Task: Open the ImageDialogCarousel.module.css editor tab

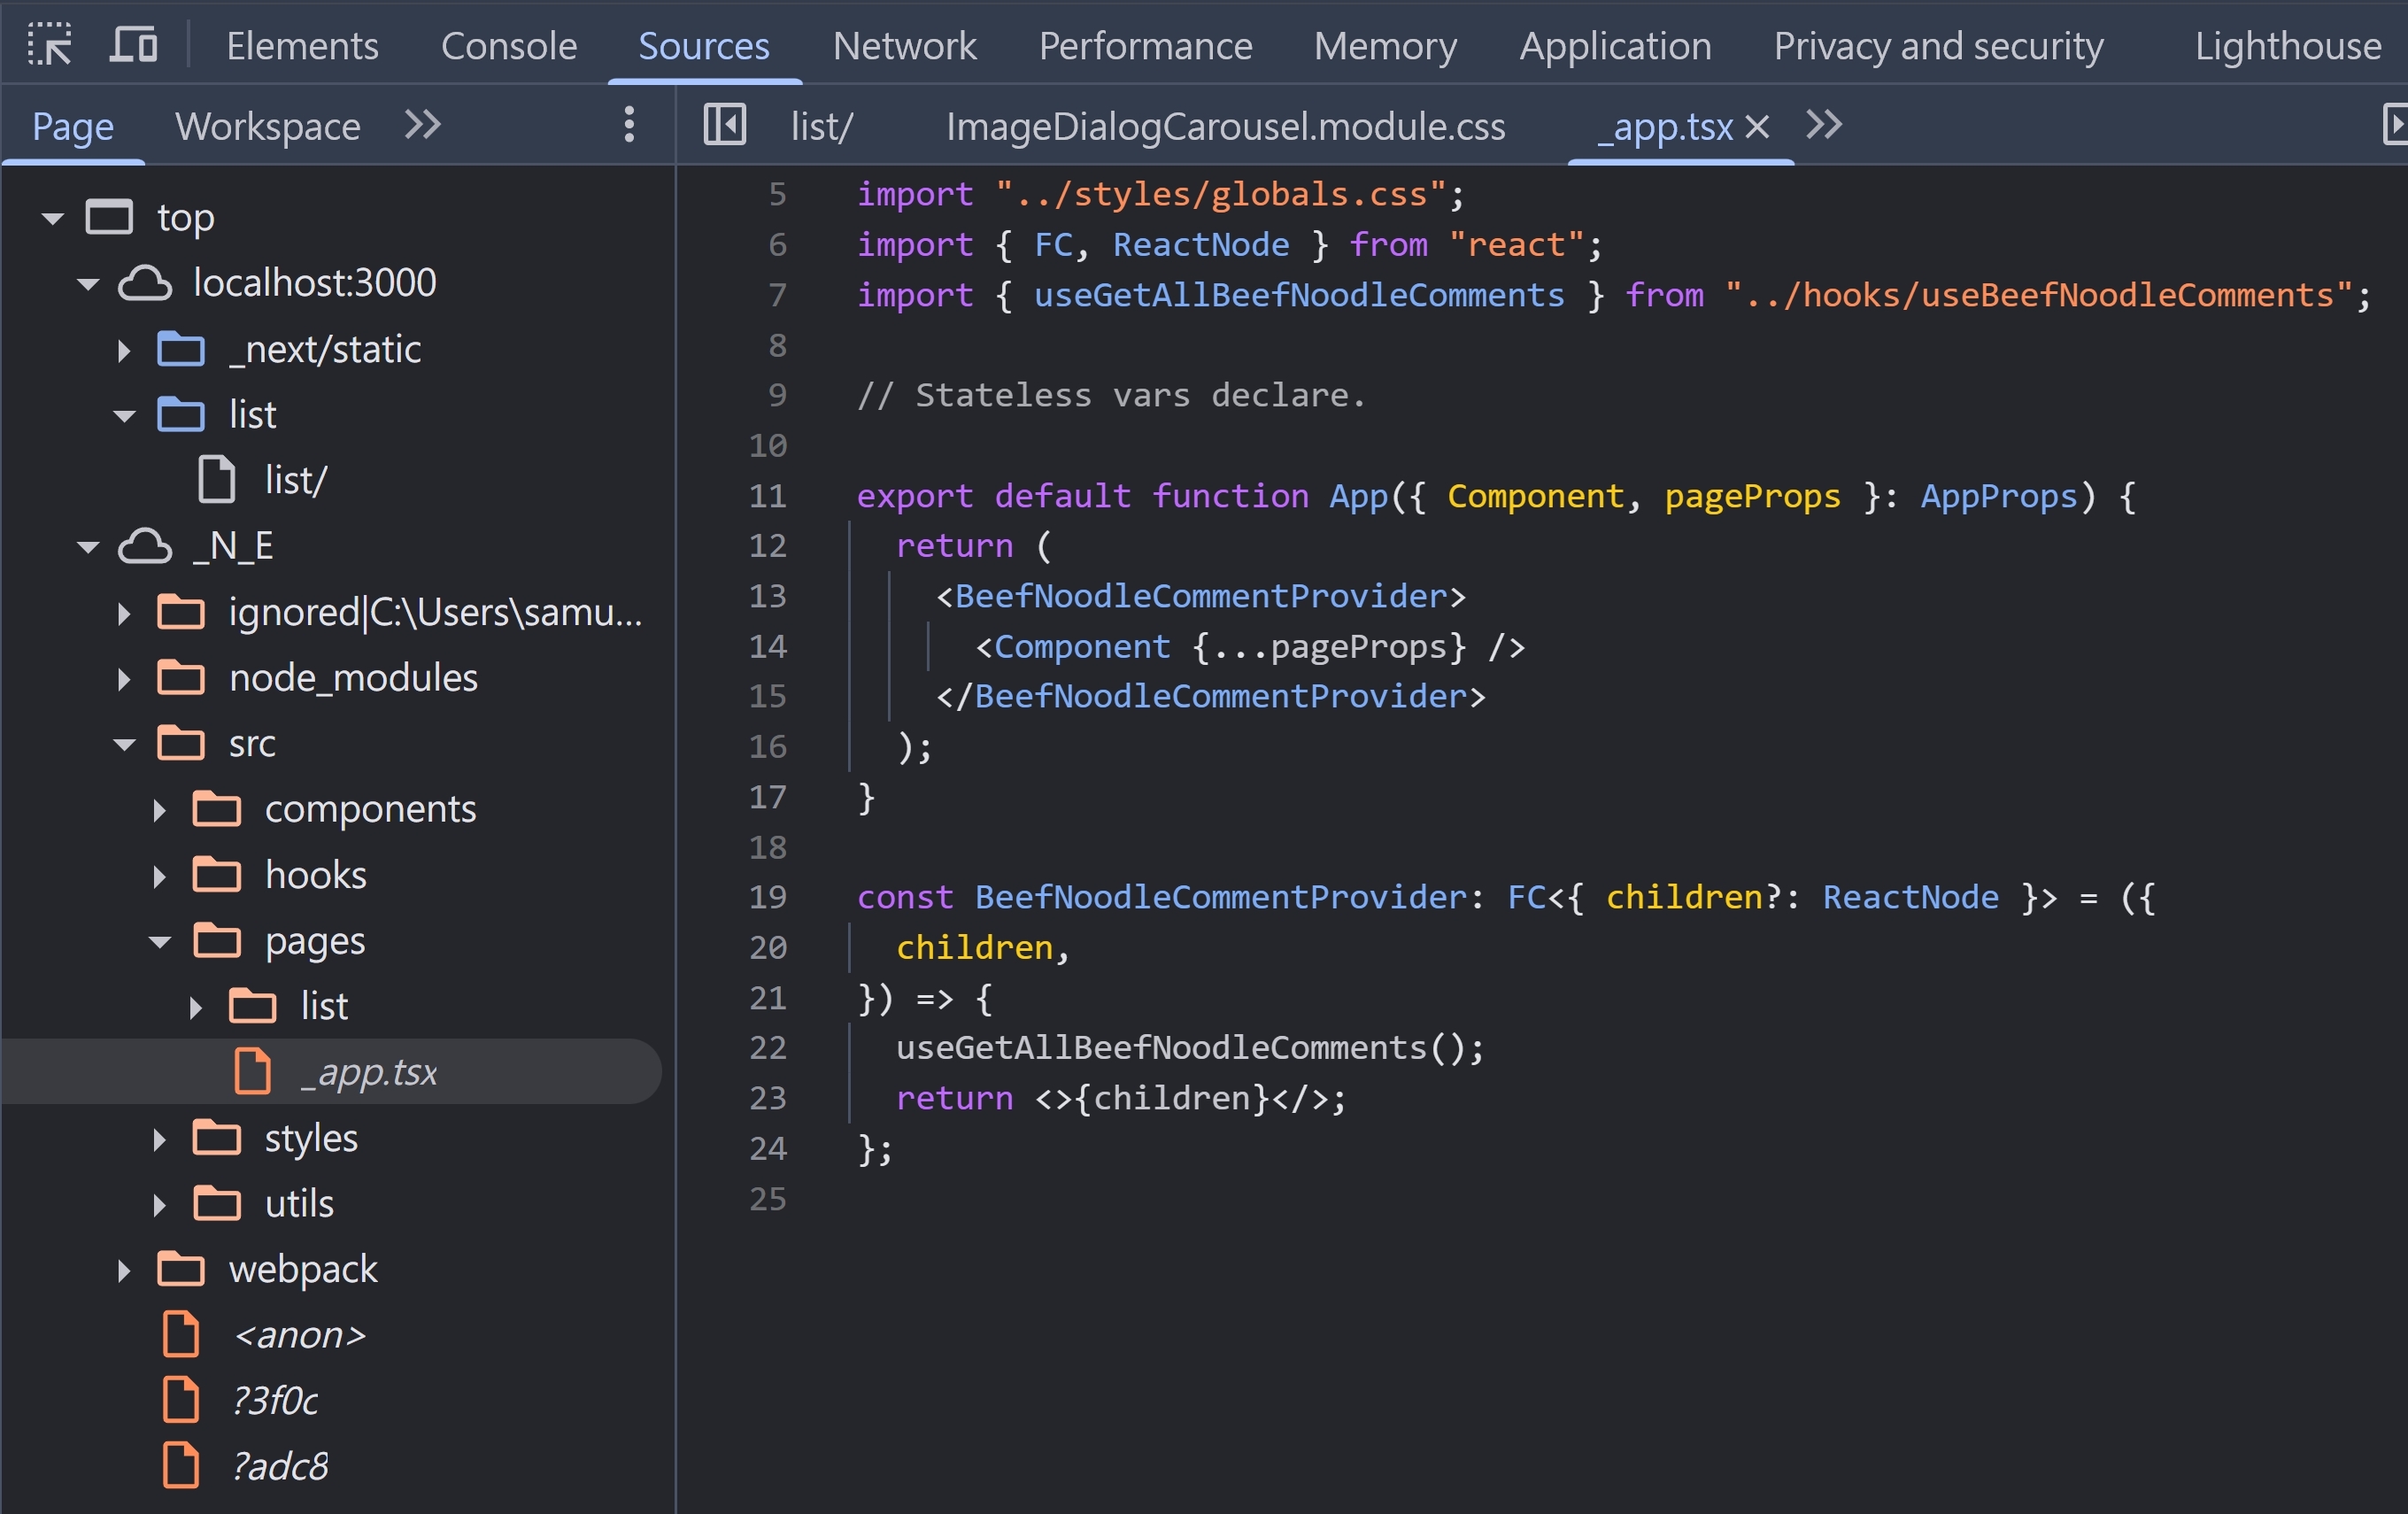Action: click(x=1225, y=126)
